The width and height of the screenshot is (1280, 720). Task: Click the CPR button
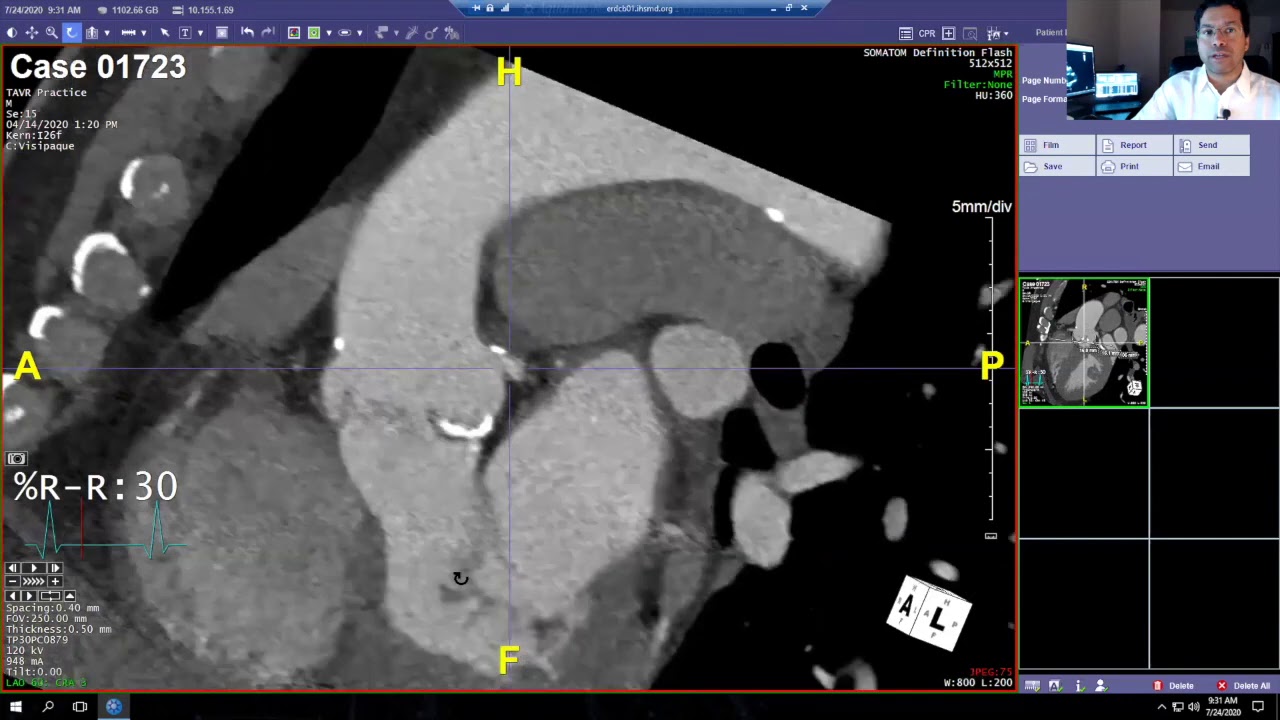(927, 33)
